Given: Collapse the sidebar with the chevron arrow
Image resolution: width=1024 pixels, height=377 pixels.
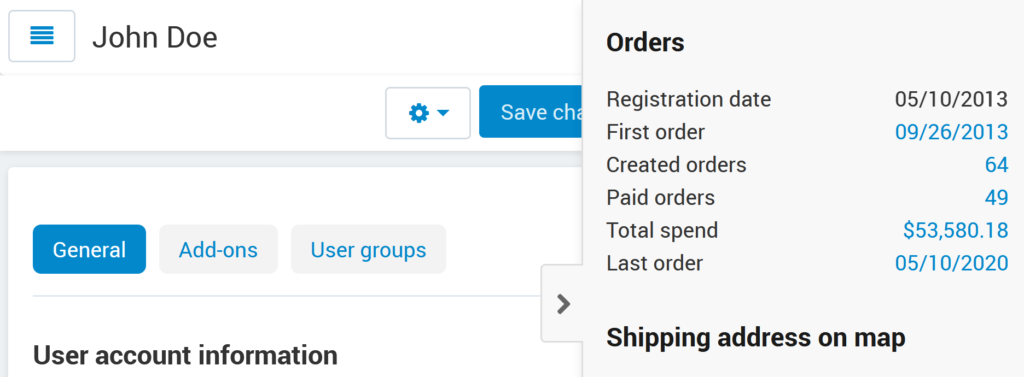Looking at the screenshot, I should [x=562, y=304].
